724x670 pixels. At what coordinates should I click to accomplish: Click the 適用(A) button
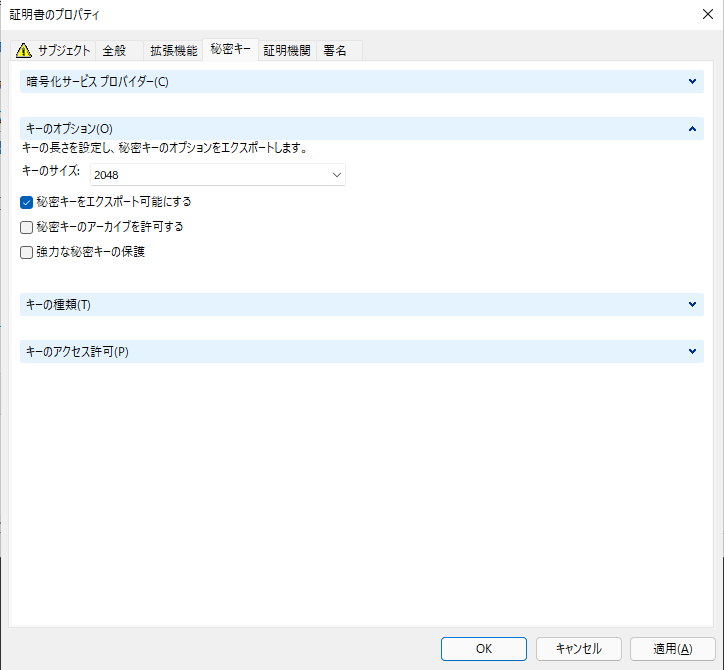point(673,649)
